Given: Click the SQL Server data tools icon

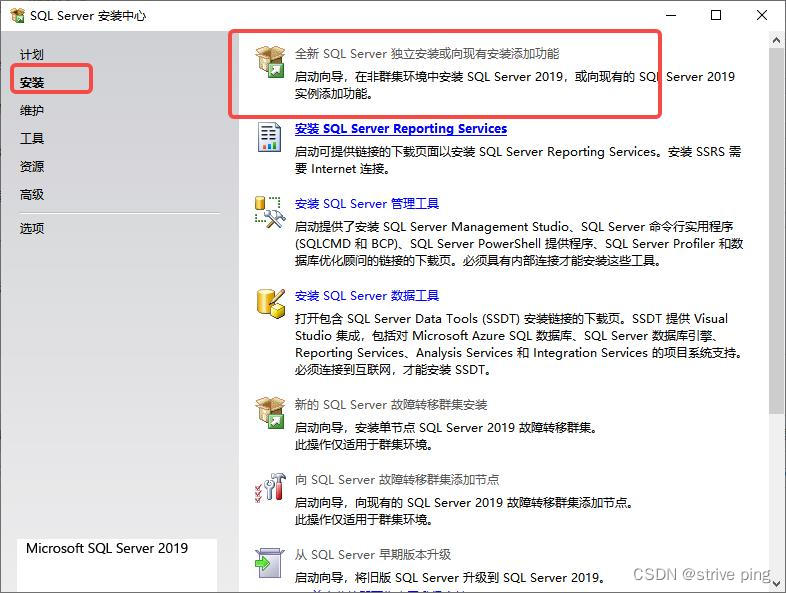Looking at the screenshot, I should tap(271, 303).
